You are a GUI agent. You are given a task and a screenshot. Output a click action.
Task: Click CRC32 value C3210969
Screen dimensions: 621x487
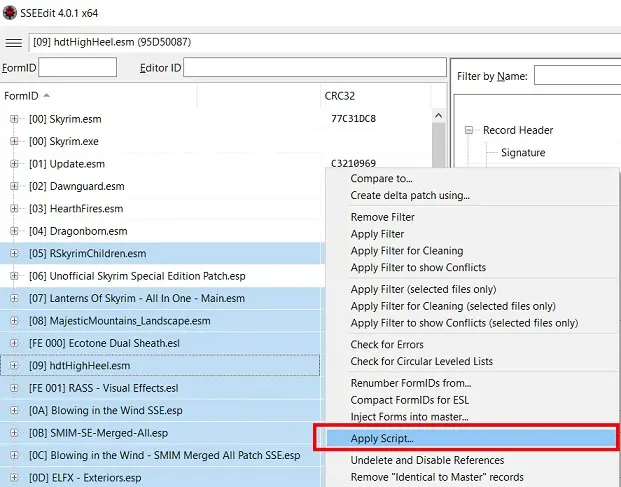(x=353, y=163)
